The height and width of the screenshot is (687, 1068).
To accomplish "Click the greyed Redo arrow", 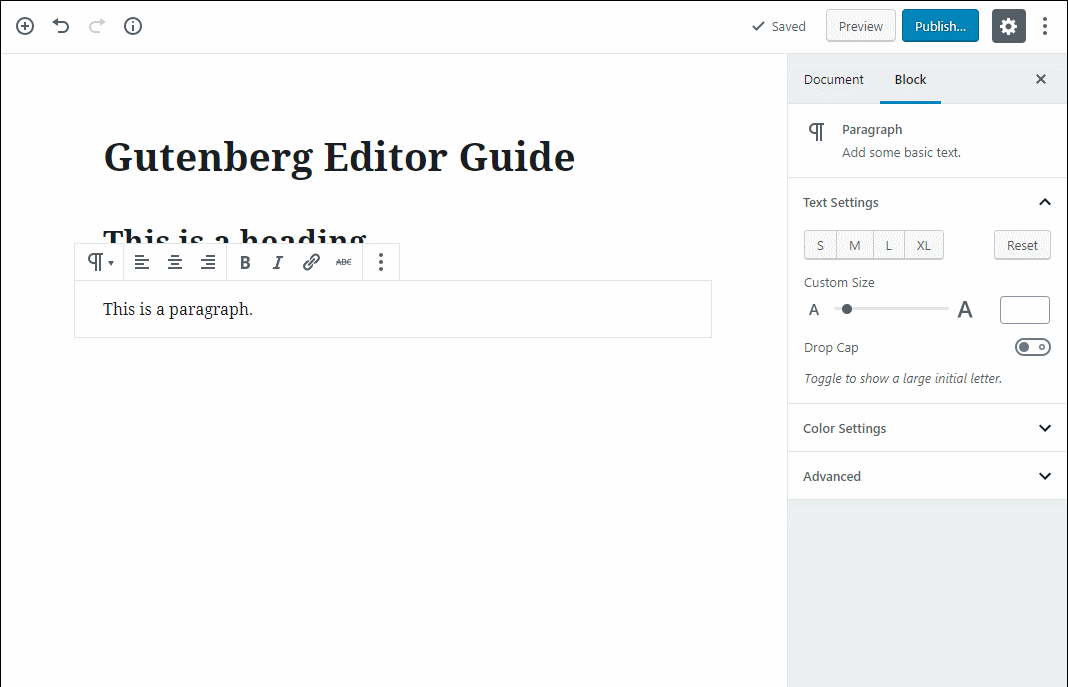I will 97,26.
